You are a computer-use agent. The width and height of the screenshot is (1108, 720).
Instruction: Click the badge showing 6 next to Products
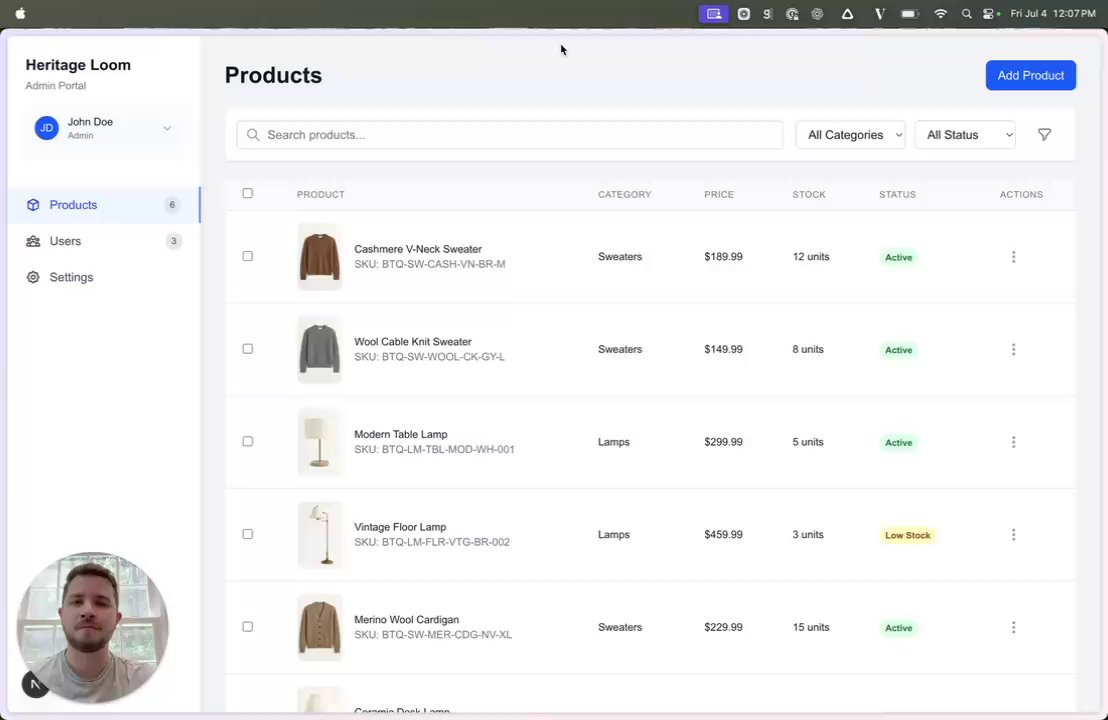coord(172,205)
